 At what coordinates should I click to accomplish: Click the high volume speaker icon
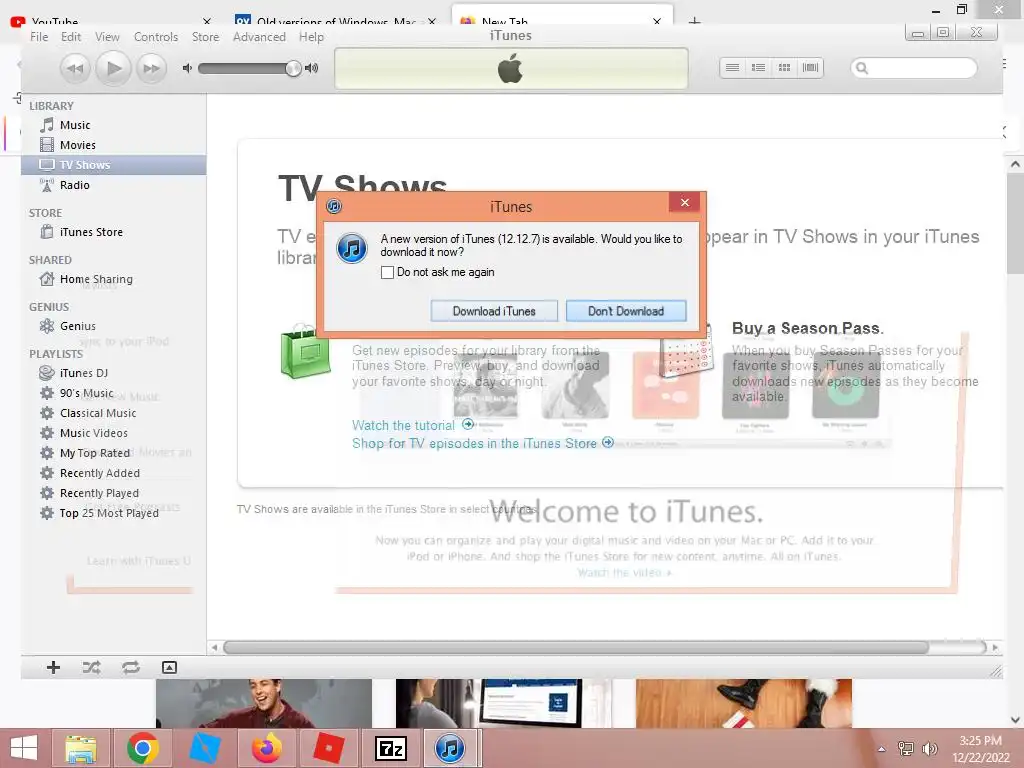312,68
